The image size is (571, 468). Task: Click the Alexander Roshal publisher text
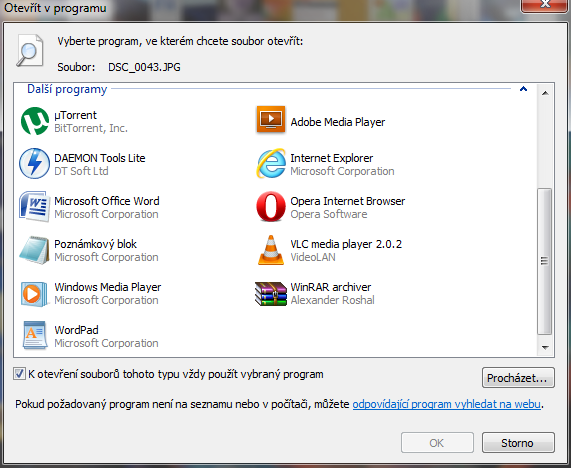click(x=332, y=300)
